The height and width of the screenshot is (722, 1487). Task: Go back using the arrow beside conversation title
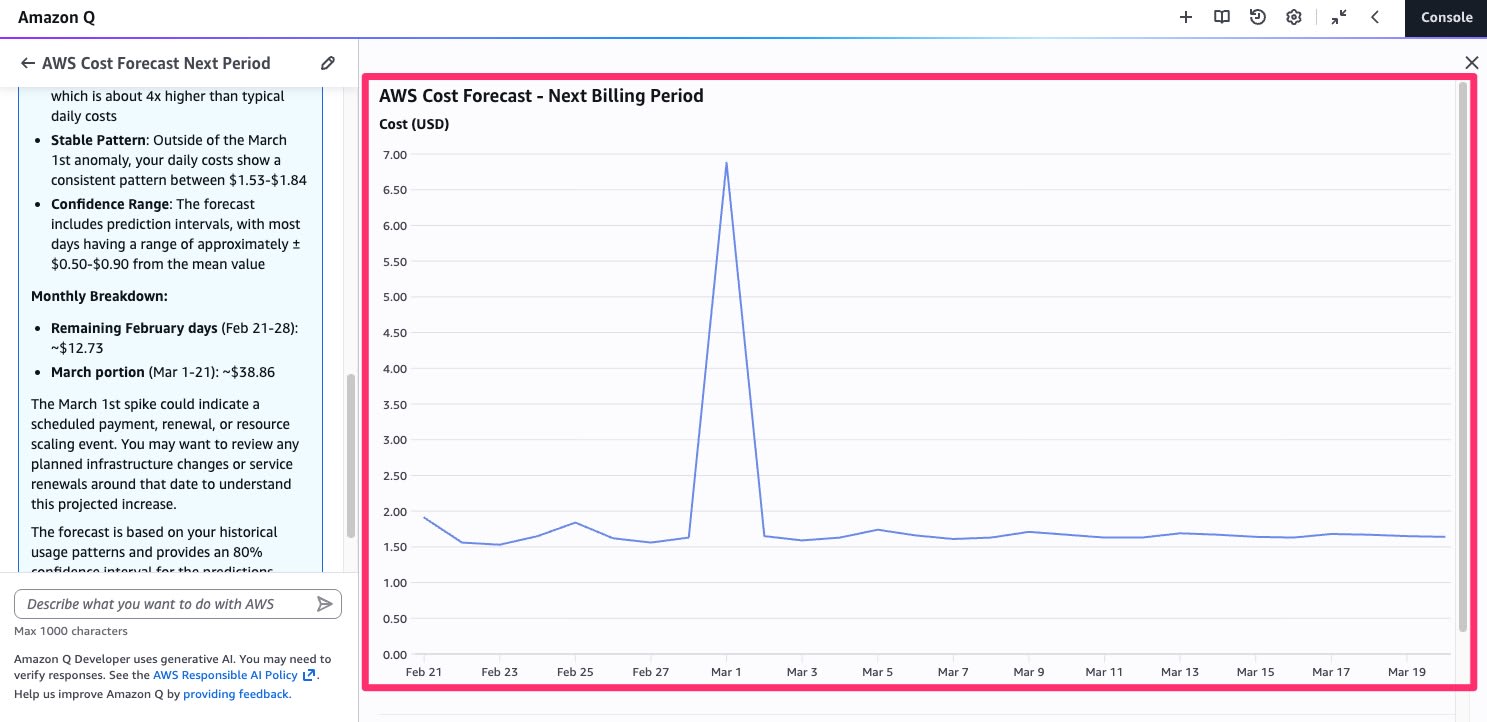(28, 63)
